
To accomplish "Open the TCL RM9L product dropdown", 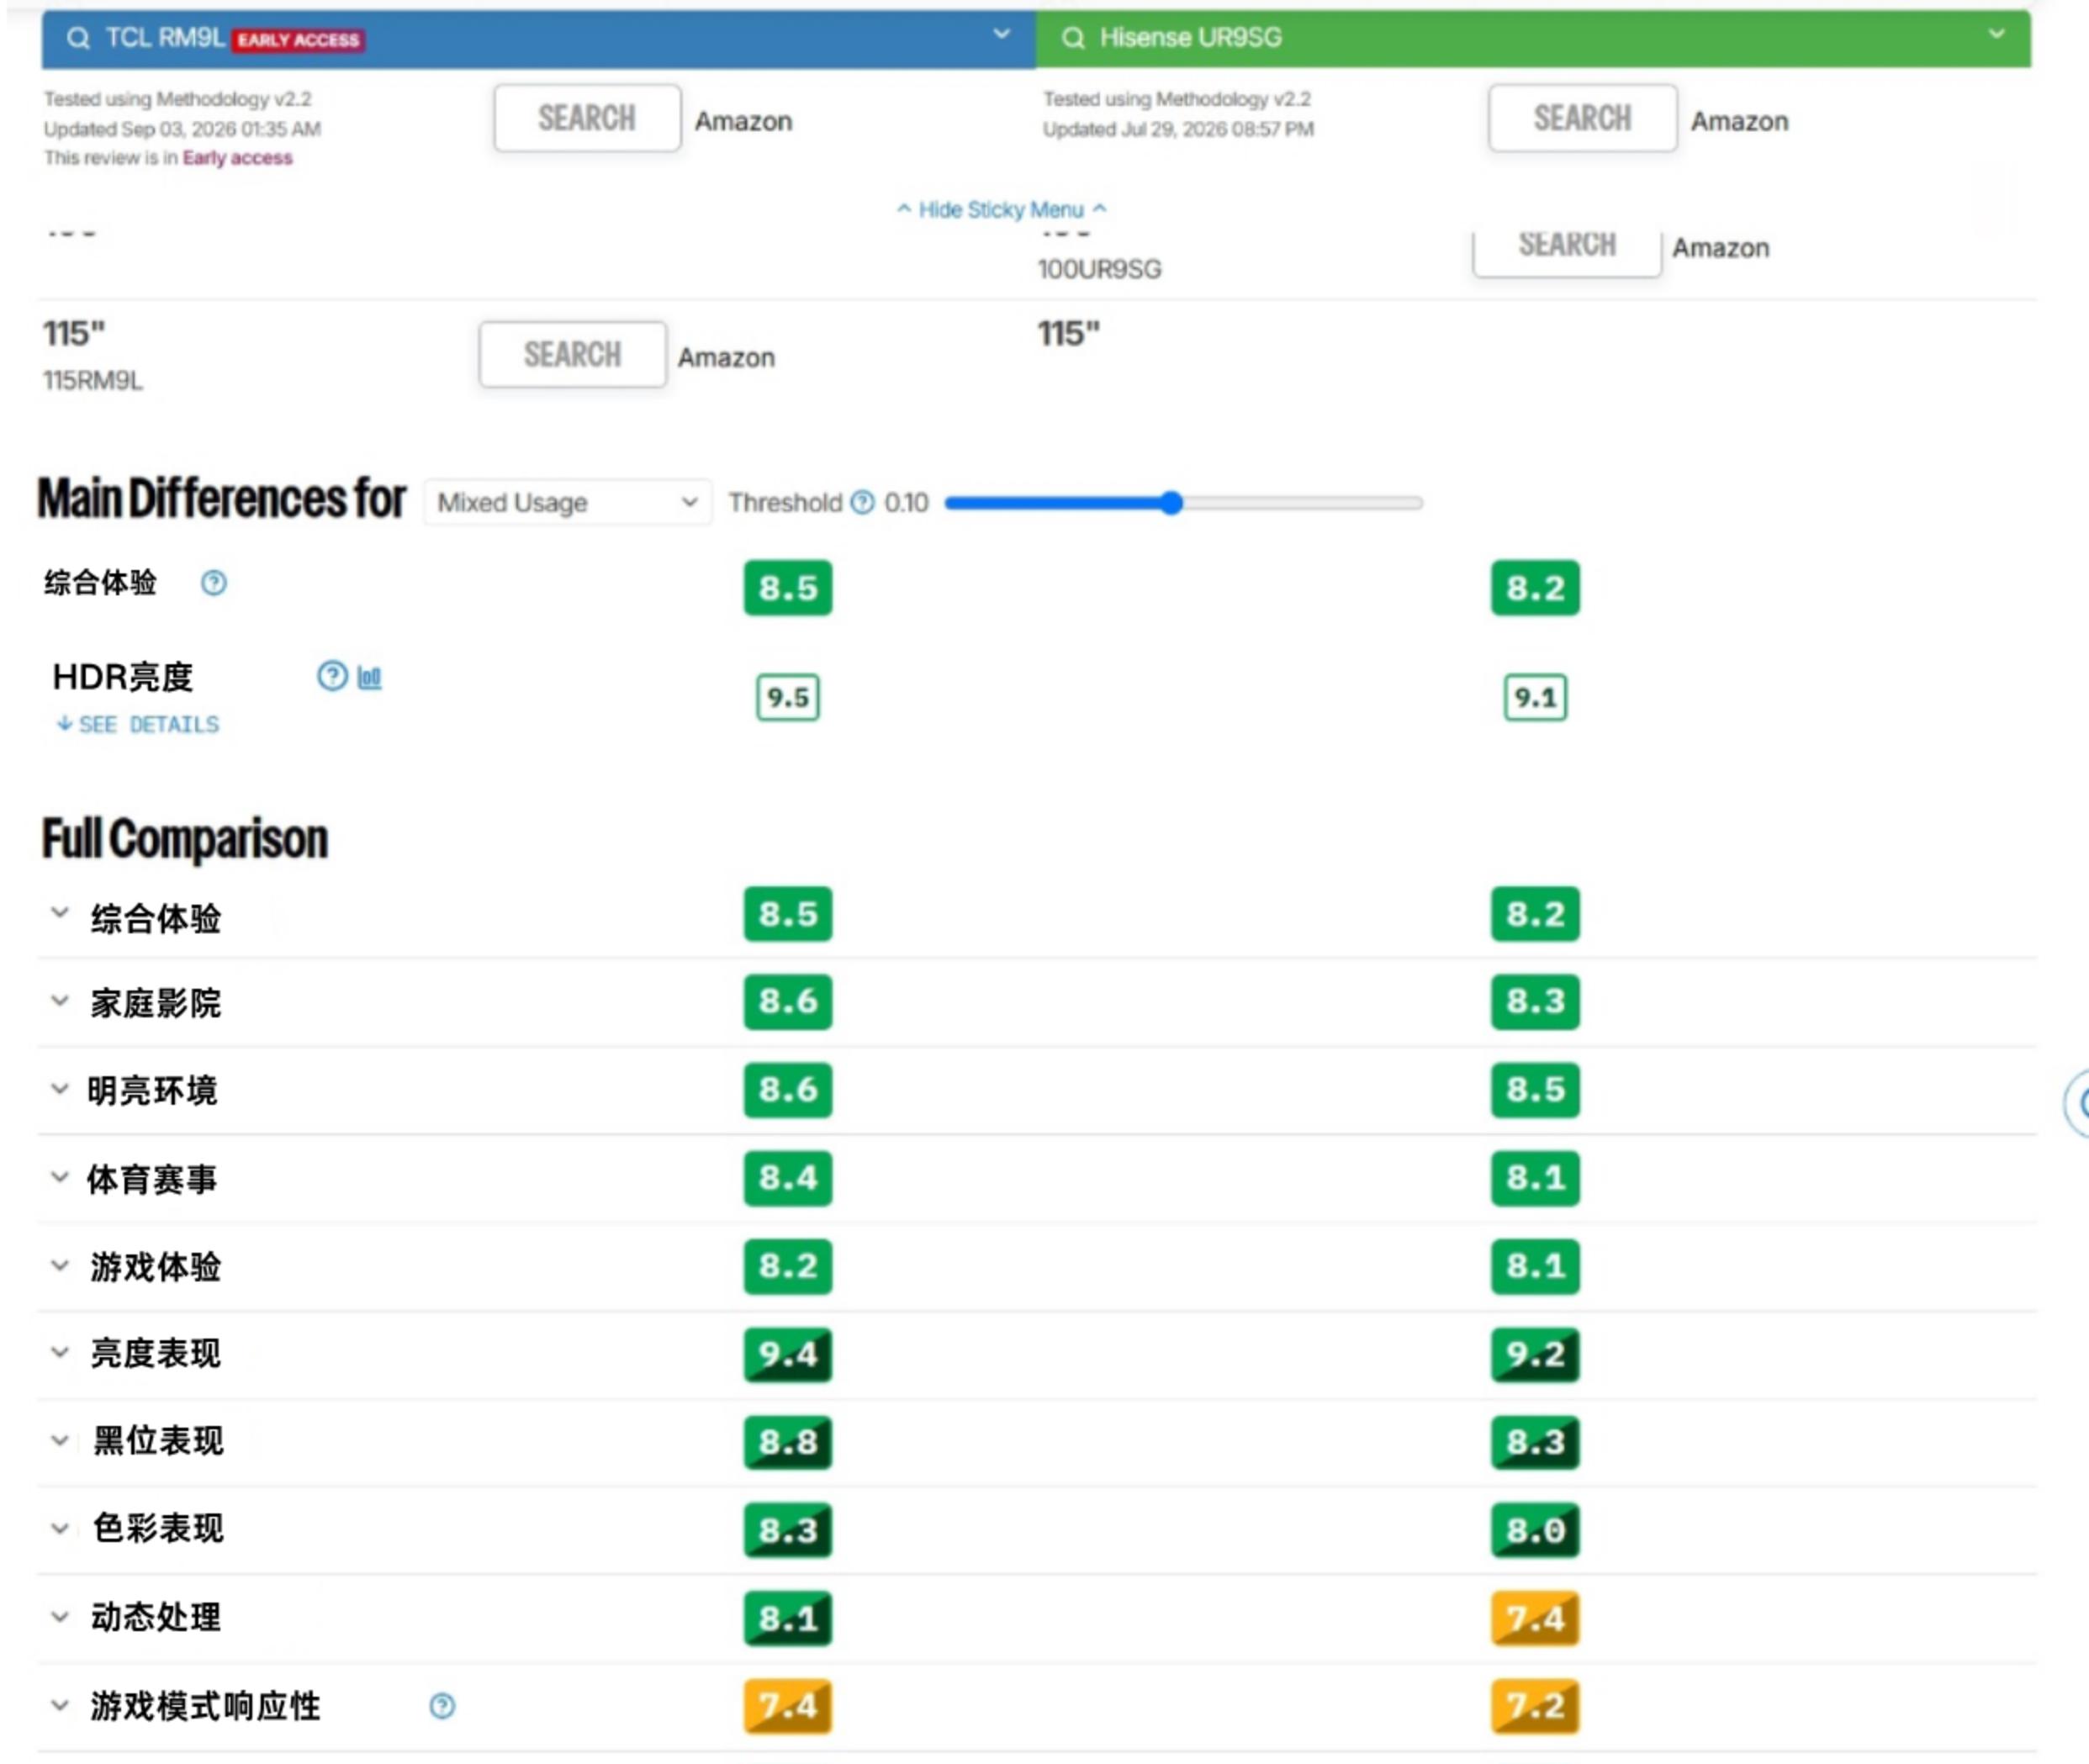I will point(1001,35).
